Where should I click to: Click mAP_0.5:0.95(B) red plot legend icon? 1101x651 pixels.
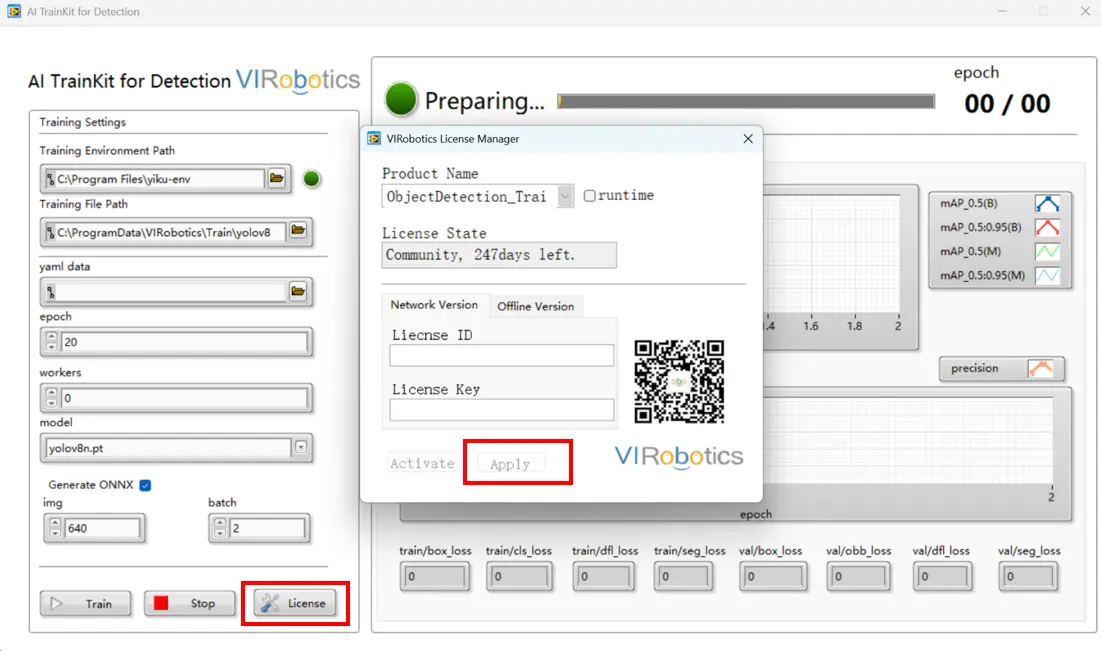point(1046,228)
